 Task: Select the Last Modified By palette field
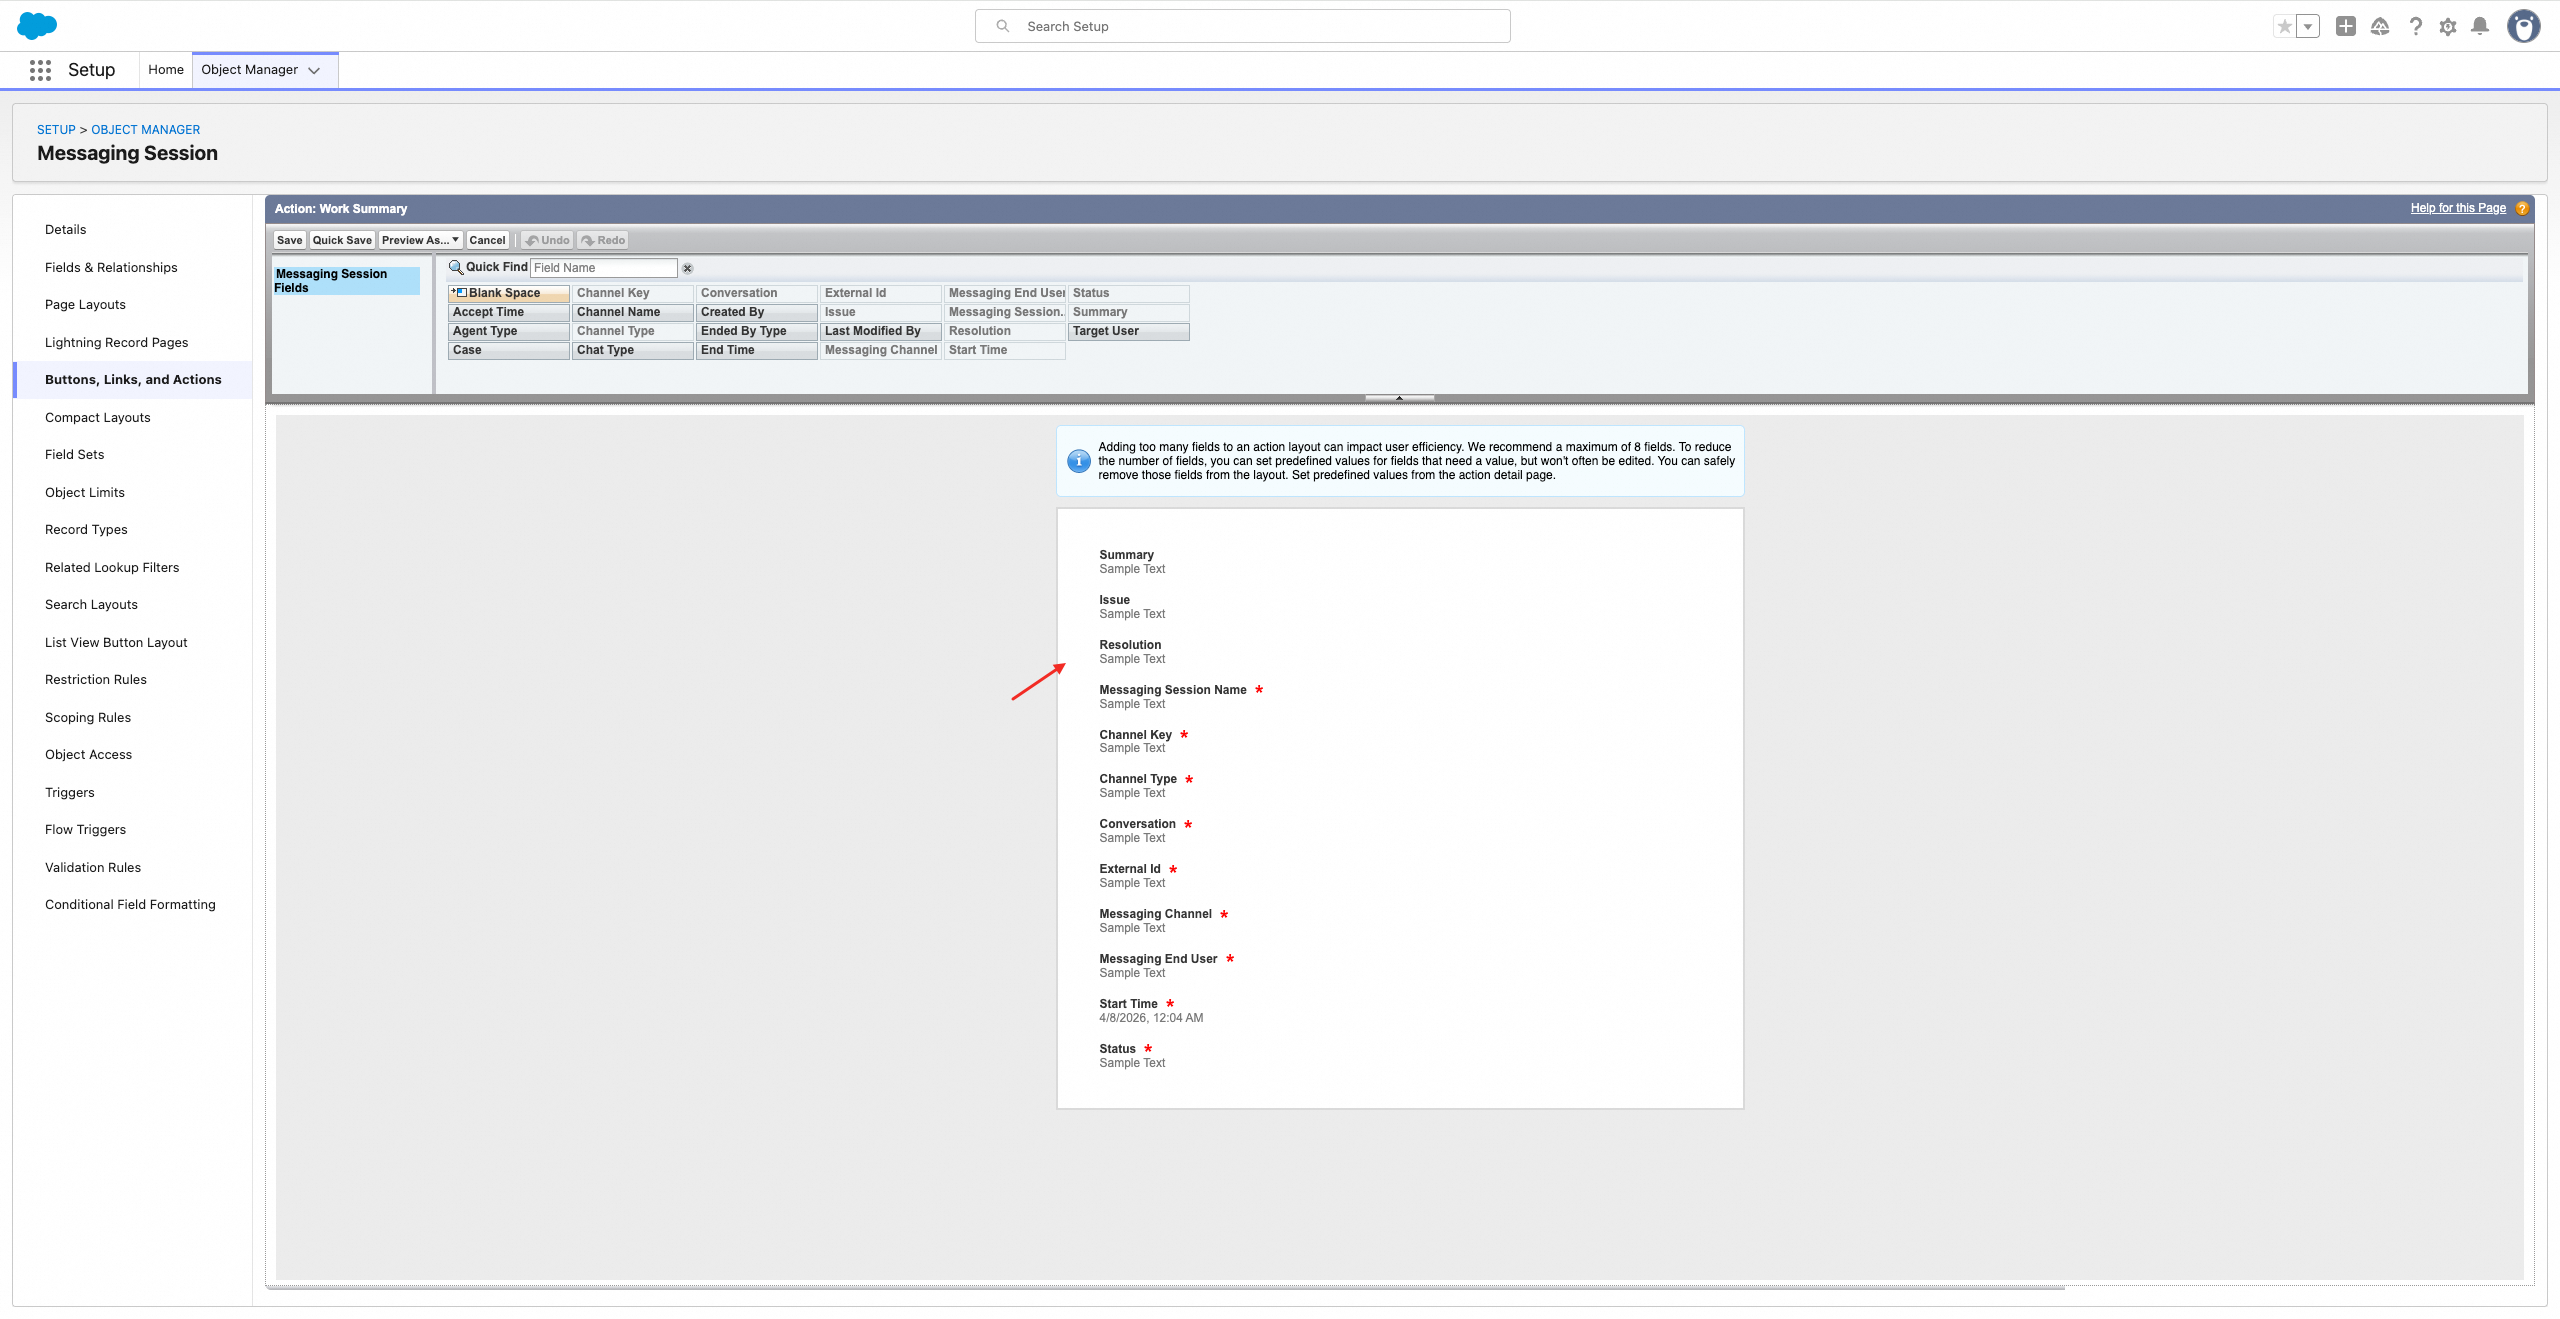881,331
